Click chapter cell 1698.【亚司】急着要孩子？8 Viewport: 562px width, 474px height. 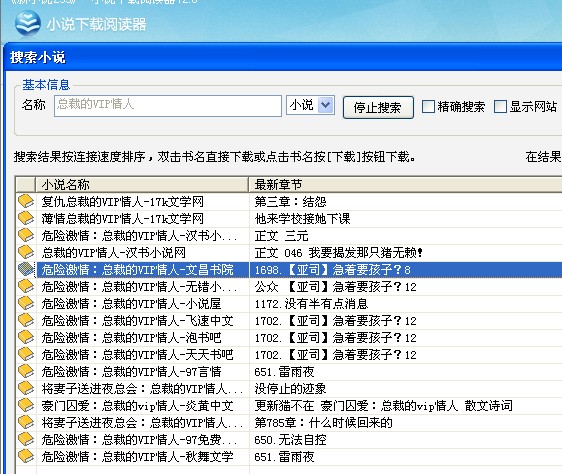click(x=332, y=270)
